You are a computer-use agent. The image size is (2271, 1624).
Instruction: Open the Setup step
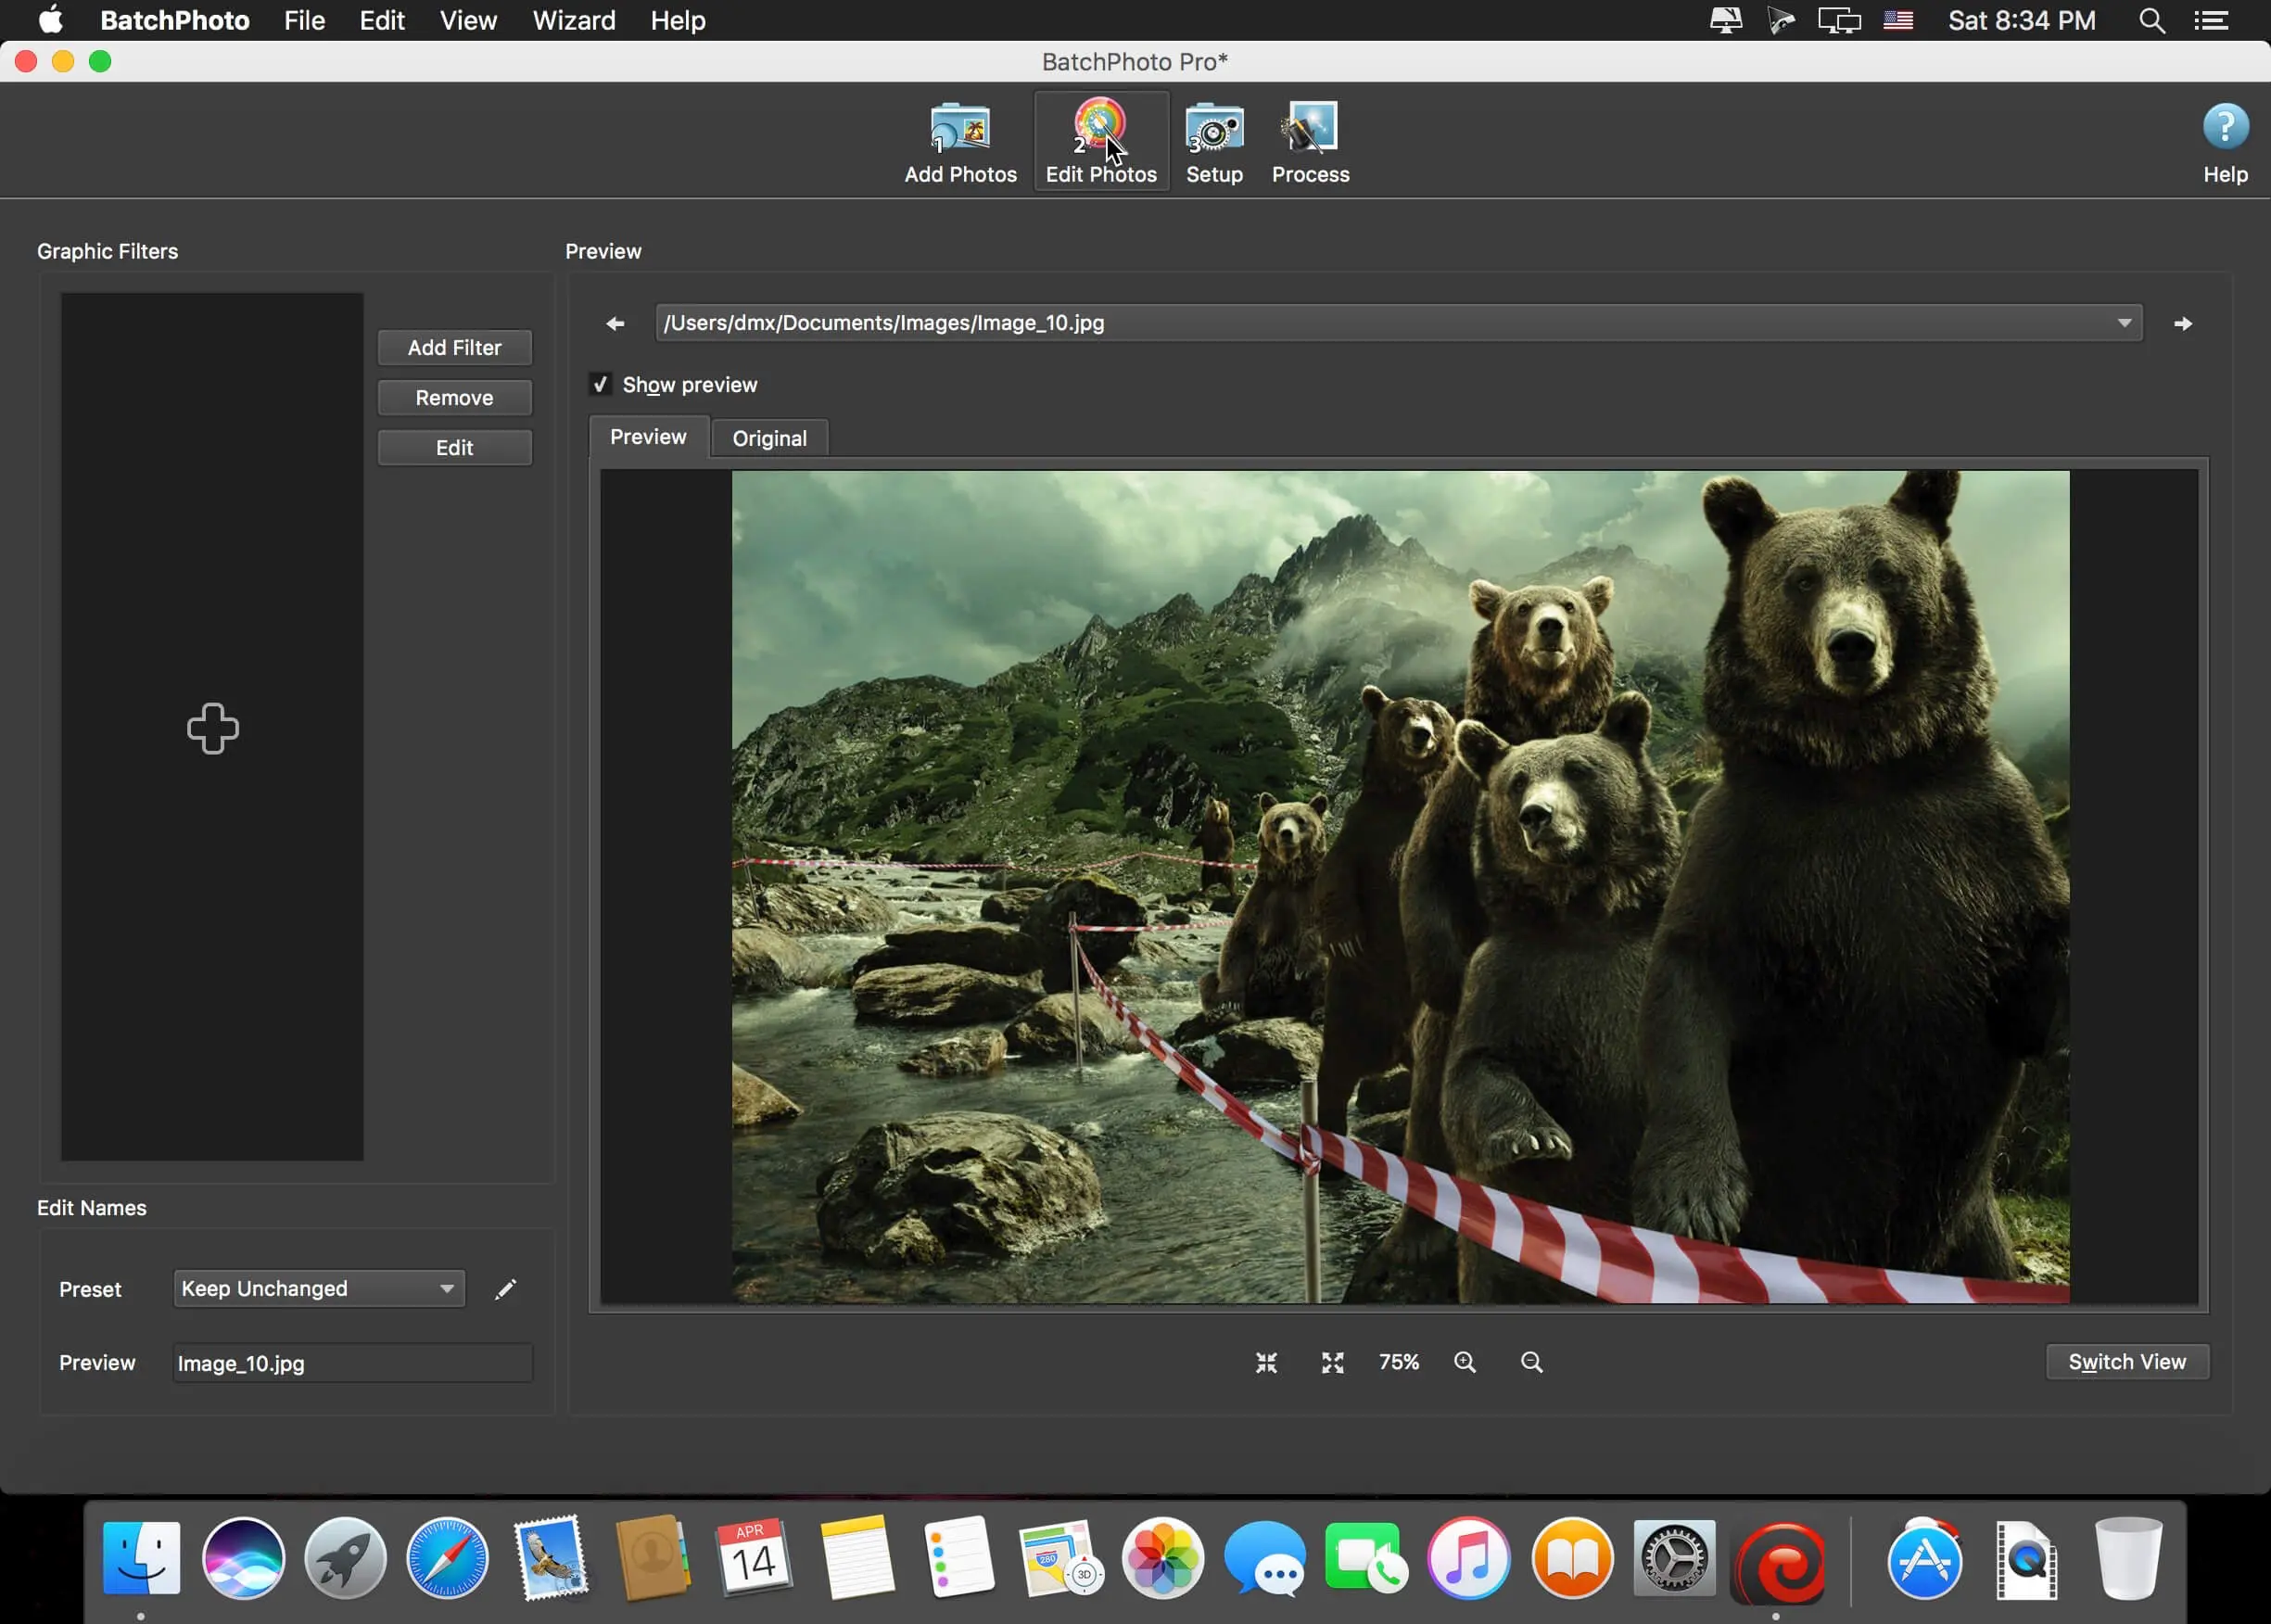[x=1212, y=140]
